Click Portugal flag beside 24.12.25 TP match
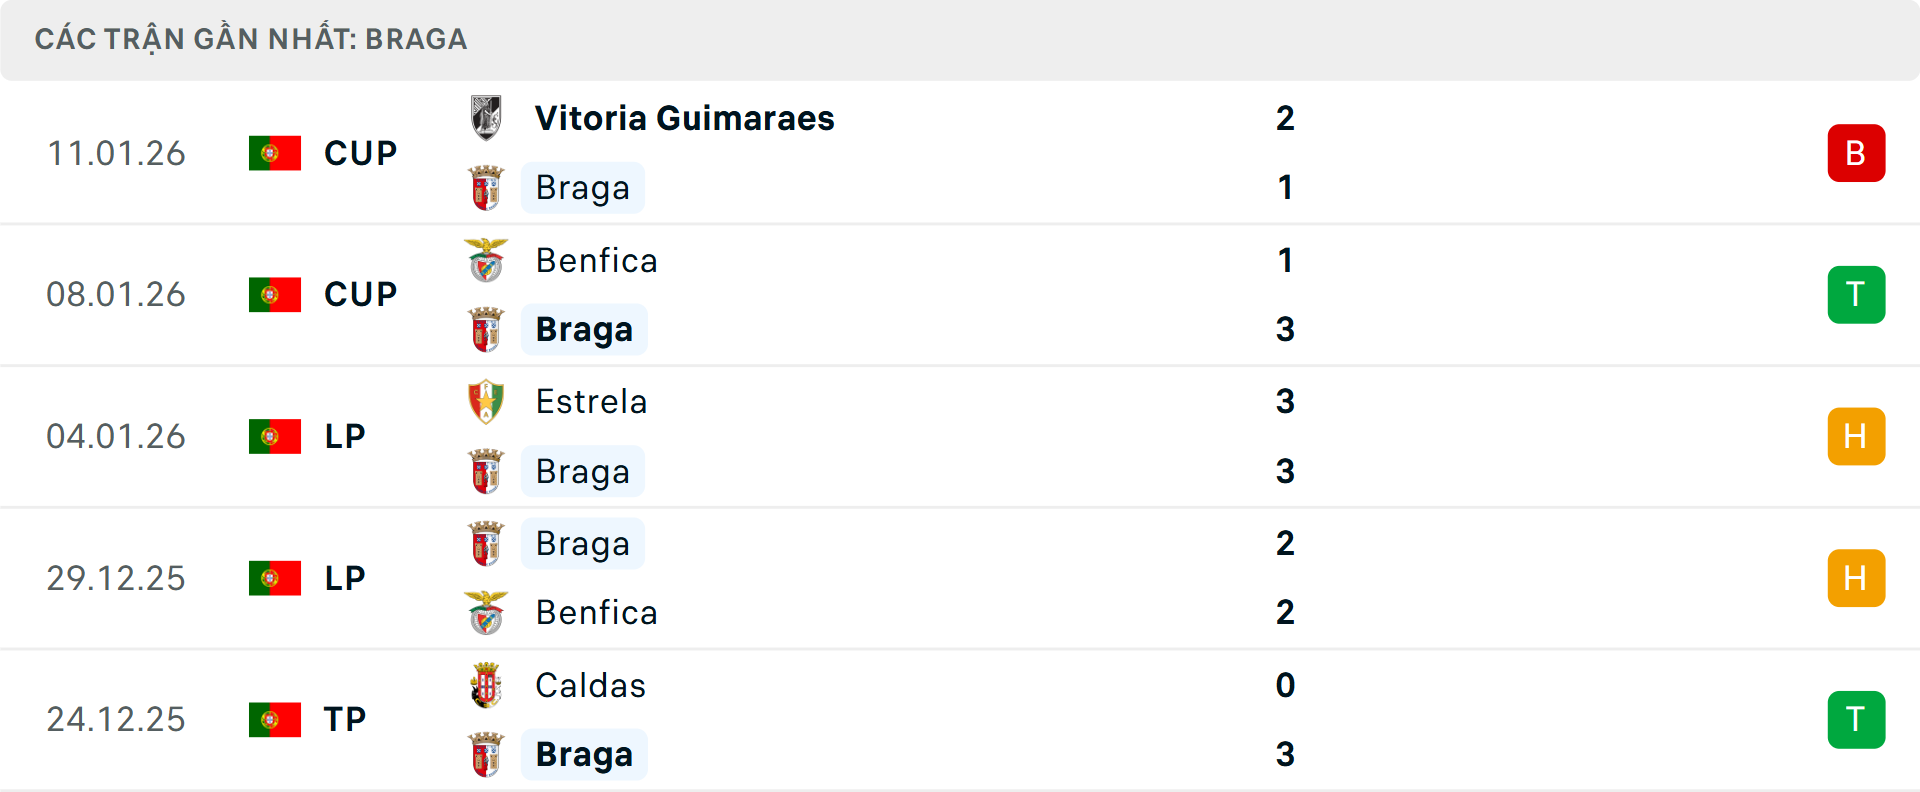1920x792 pixels. pyautogui.click(x=275, y=720)
